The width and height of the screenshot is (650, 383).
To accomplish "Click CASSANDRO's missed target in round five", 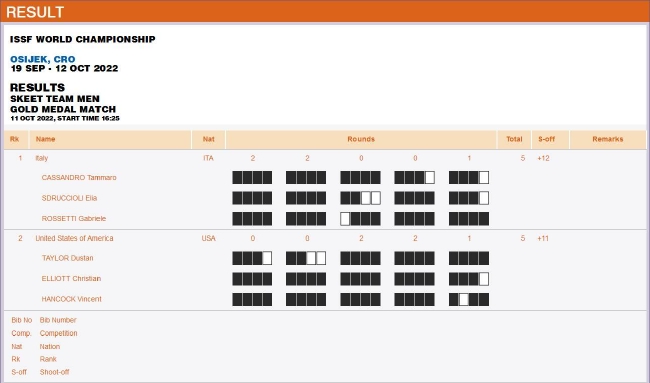I will (484, 178).
